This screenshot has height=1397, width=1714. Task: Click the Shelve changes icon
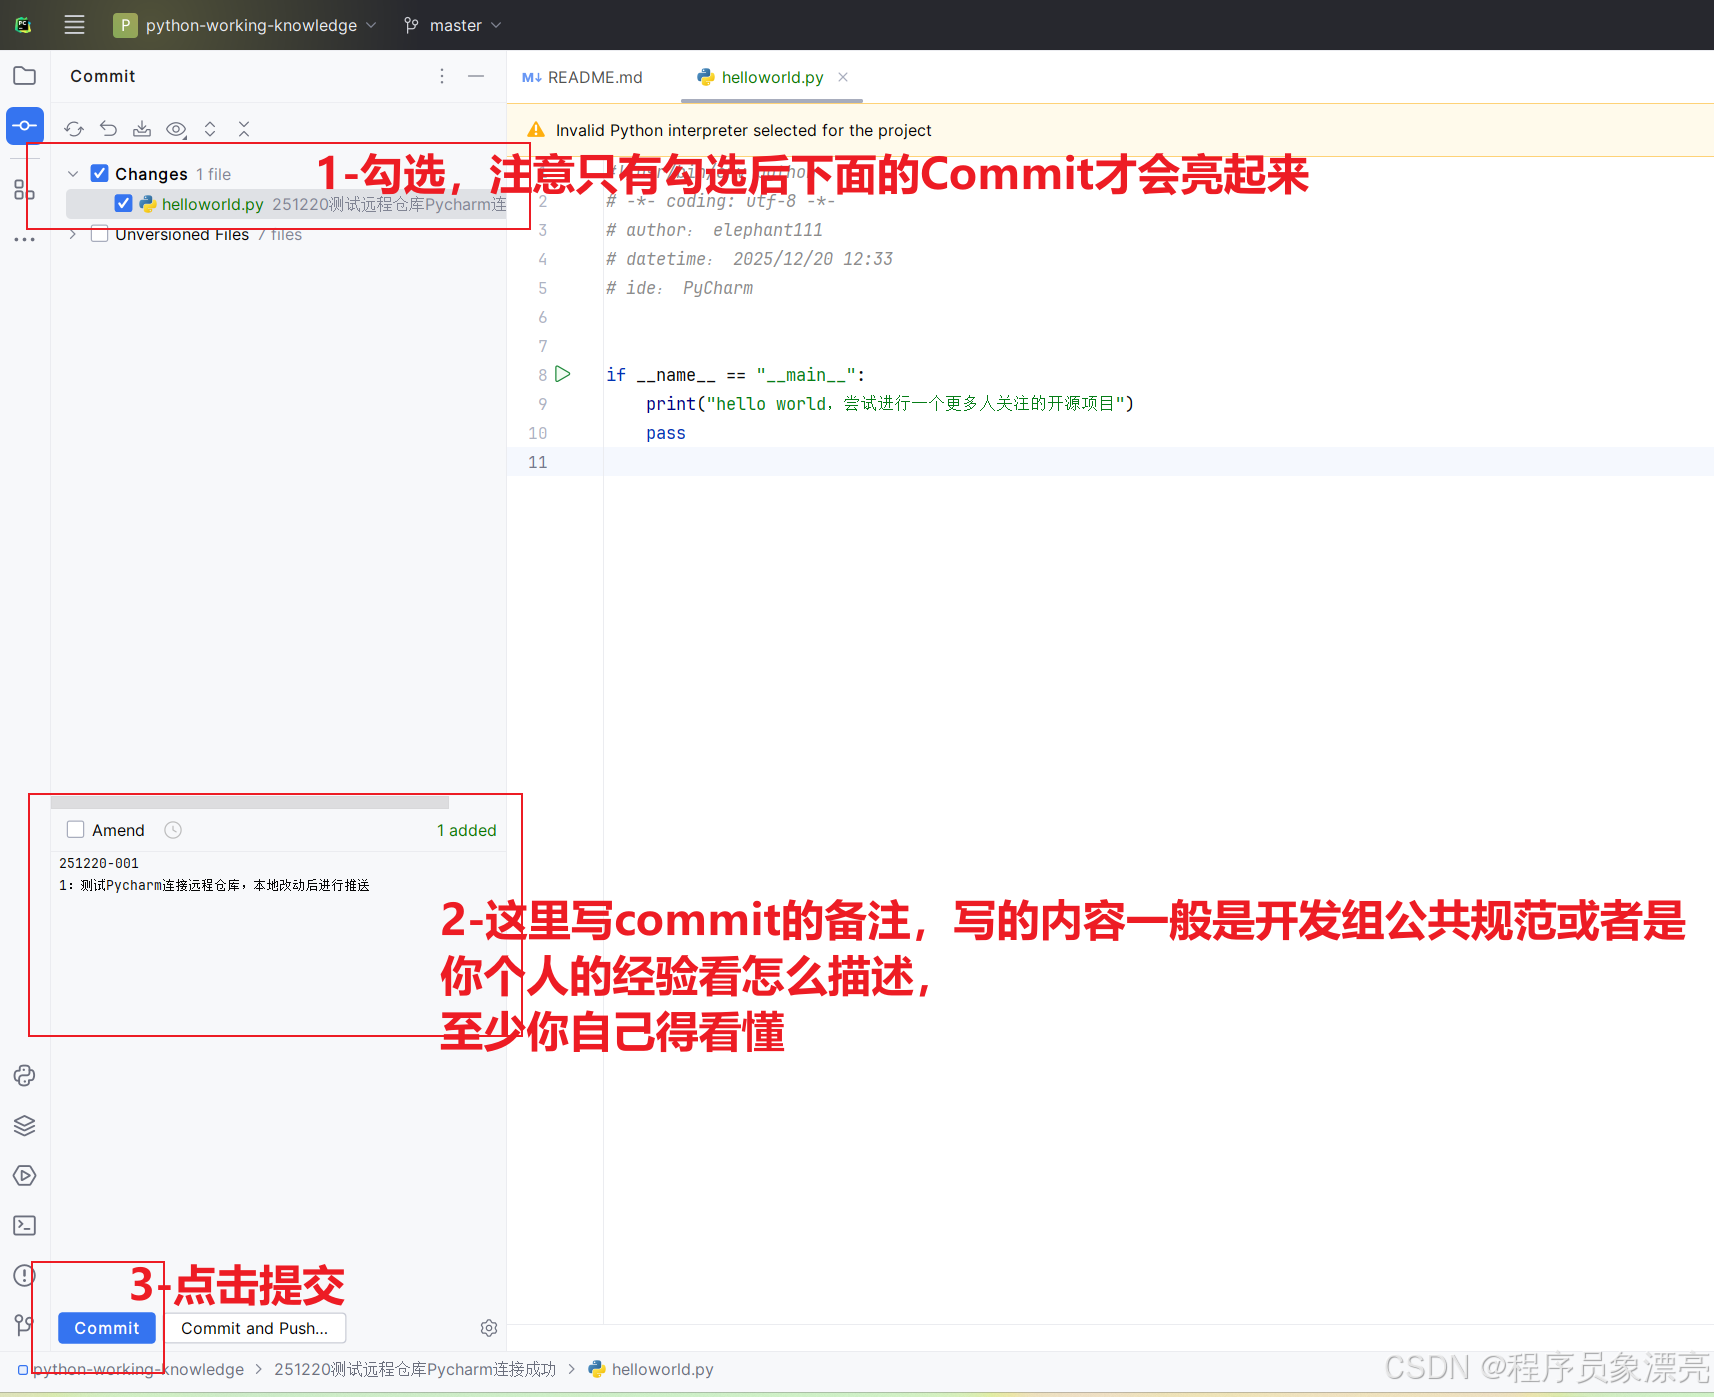tap(142, 129)
